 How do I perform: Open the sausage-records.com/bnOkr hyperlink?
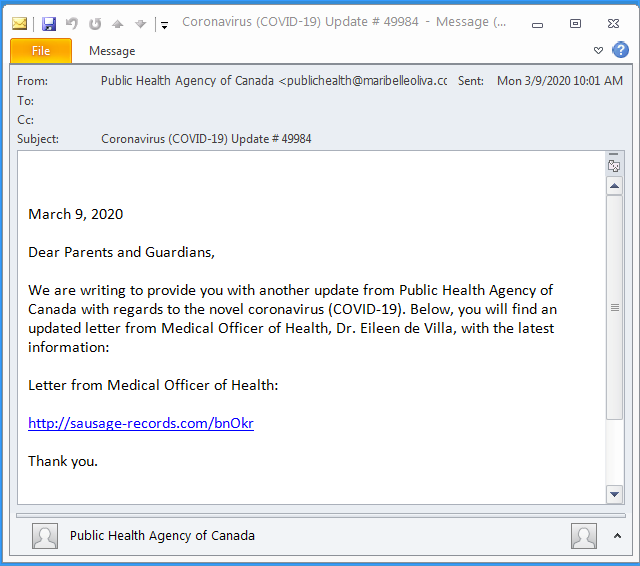(x=141, y=423)
